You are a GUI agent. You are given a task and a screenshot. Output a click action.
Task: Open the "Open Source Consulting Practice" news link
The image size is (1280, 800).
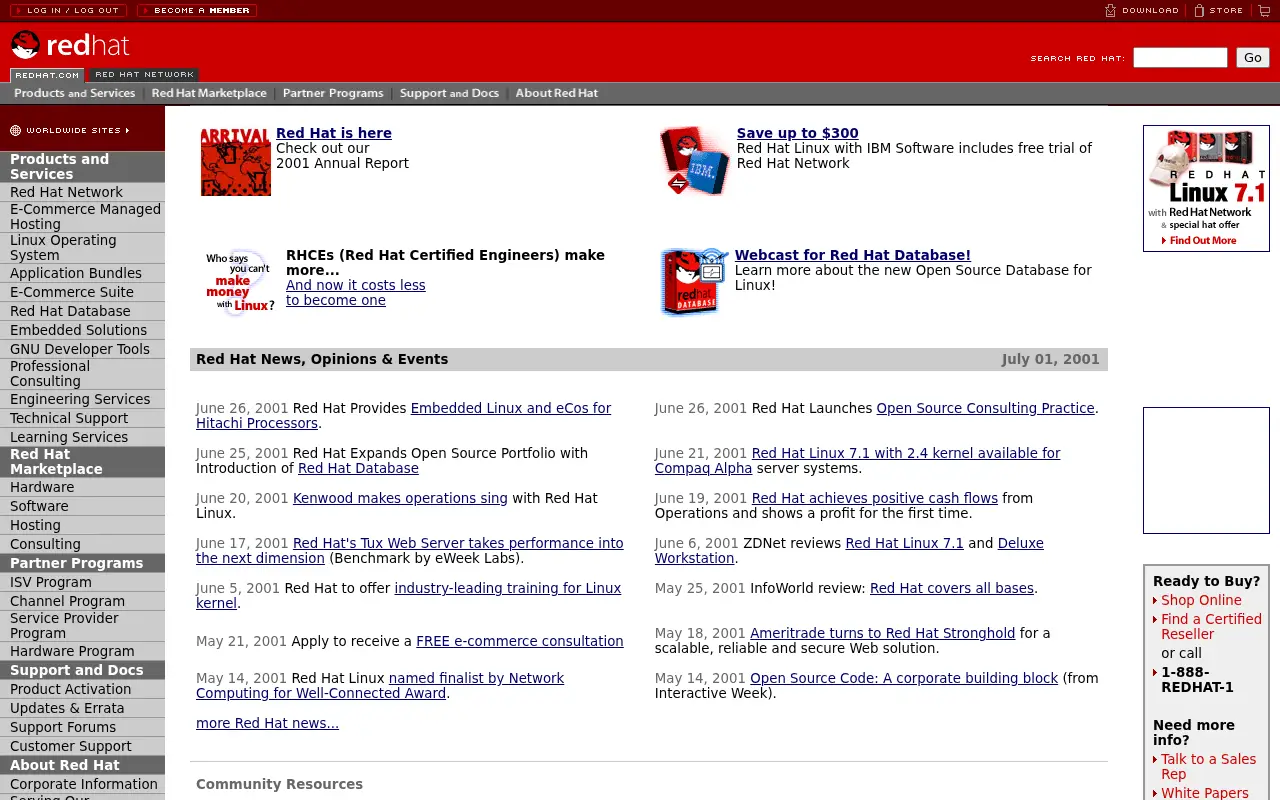point(985,408)
